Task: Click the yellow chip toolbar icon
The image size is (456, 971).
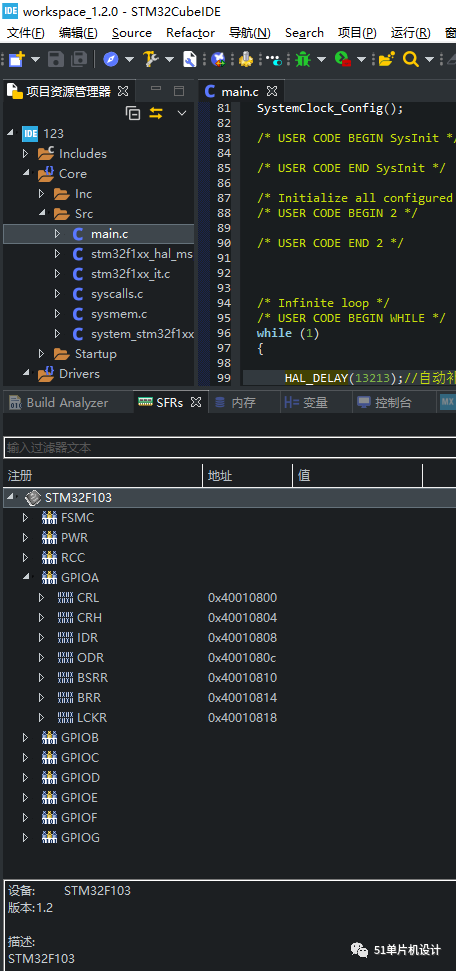Action: coord(246,59)
